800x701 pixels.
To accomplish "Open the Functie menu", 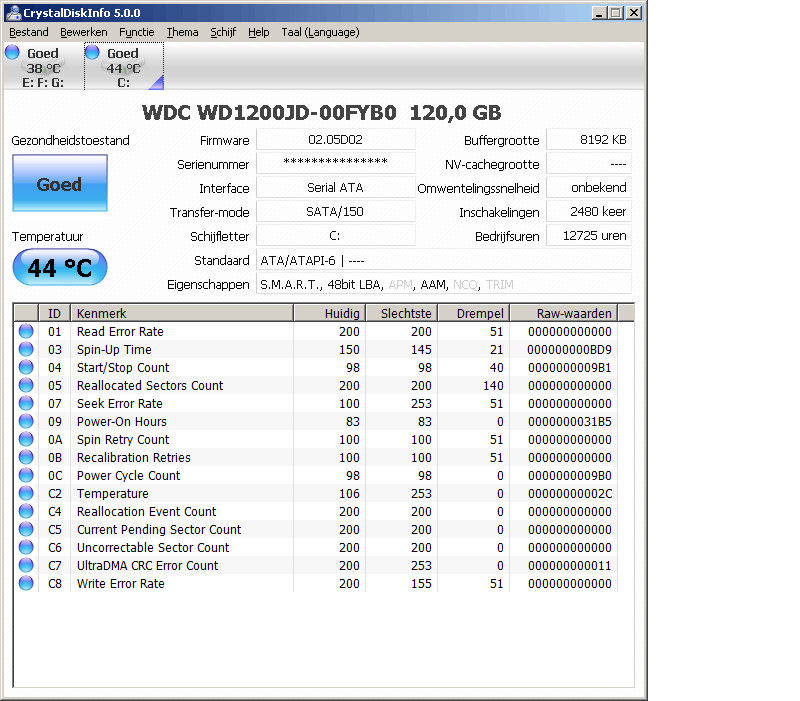I will pyautogui.click(x=137, y=32).
